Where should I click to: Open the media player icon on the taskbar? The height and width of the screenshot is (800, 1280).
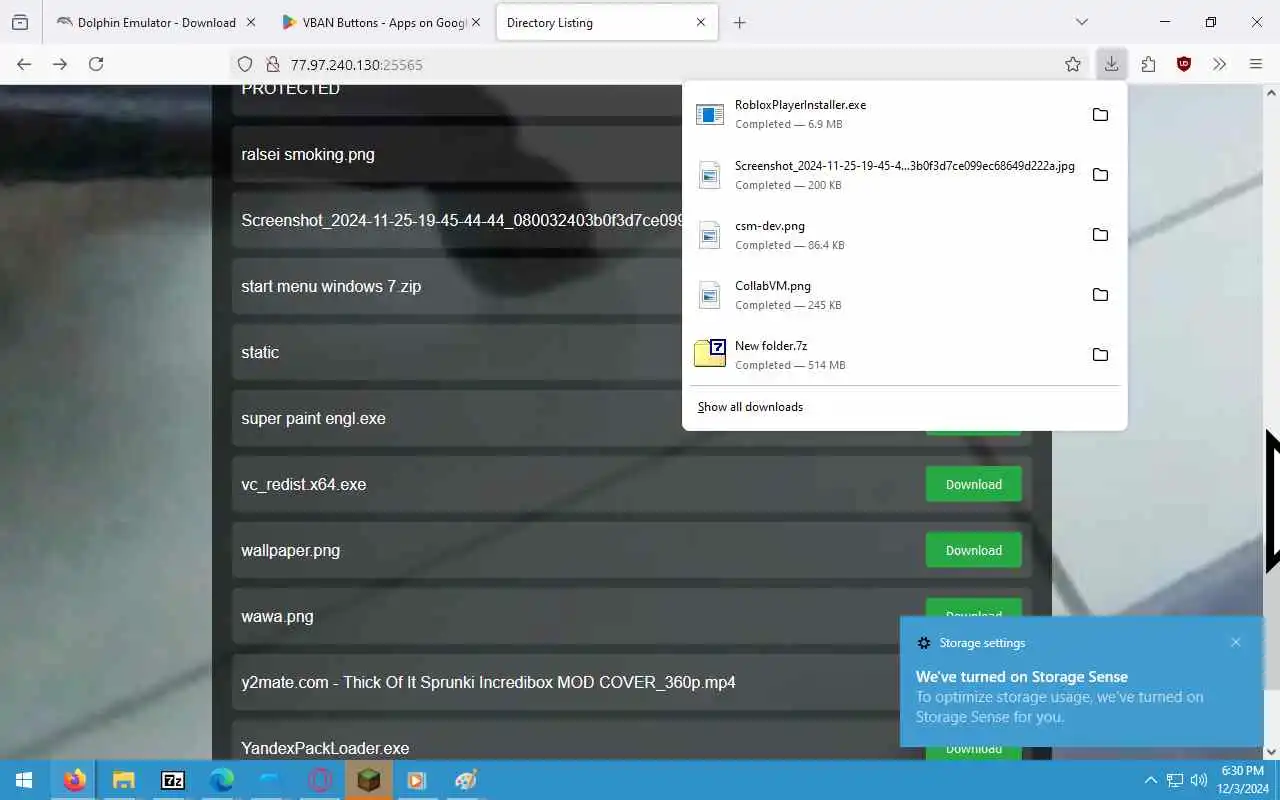pyautogui.click(x=417, y=780)
